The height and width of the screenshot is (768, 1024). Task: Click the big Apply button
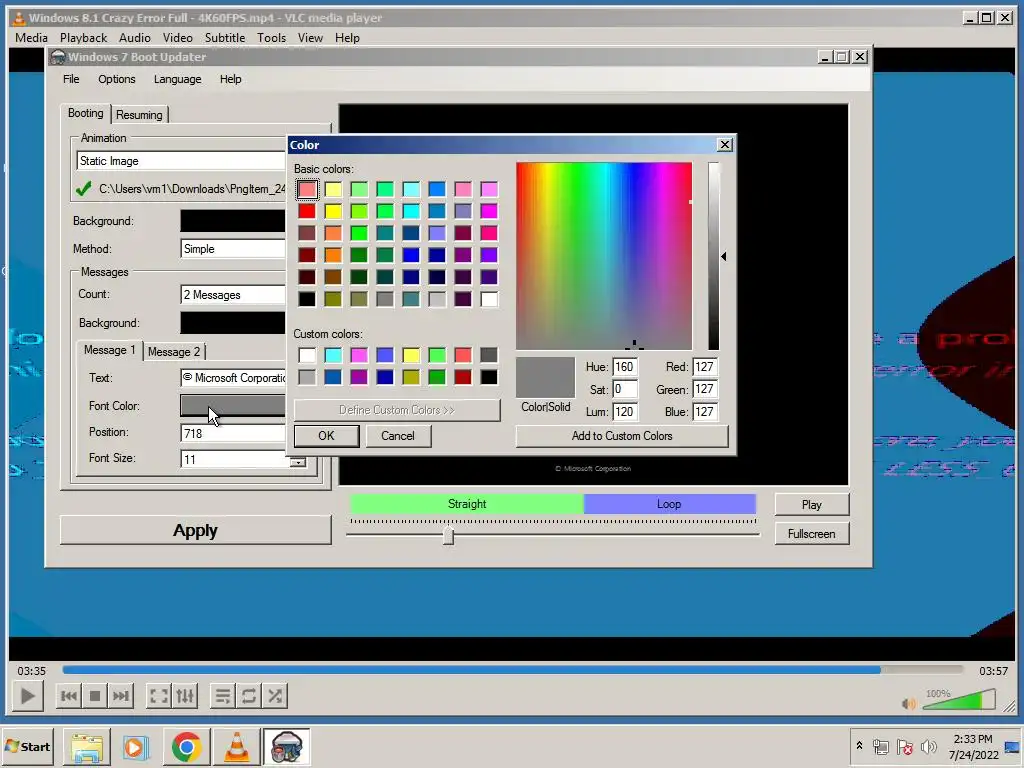coord(195,530)
